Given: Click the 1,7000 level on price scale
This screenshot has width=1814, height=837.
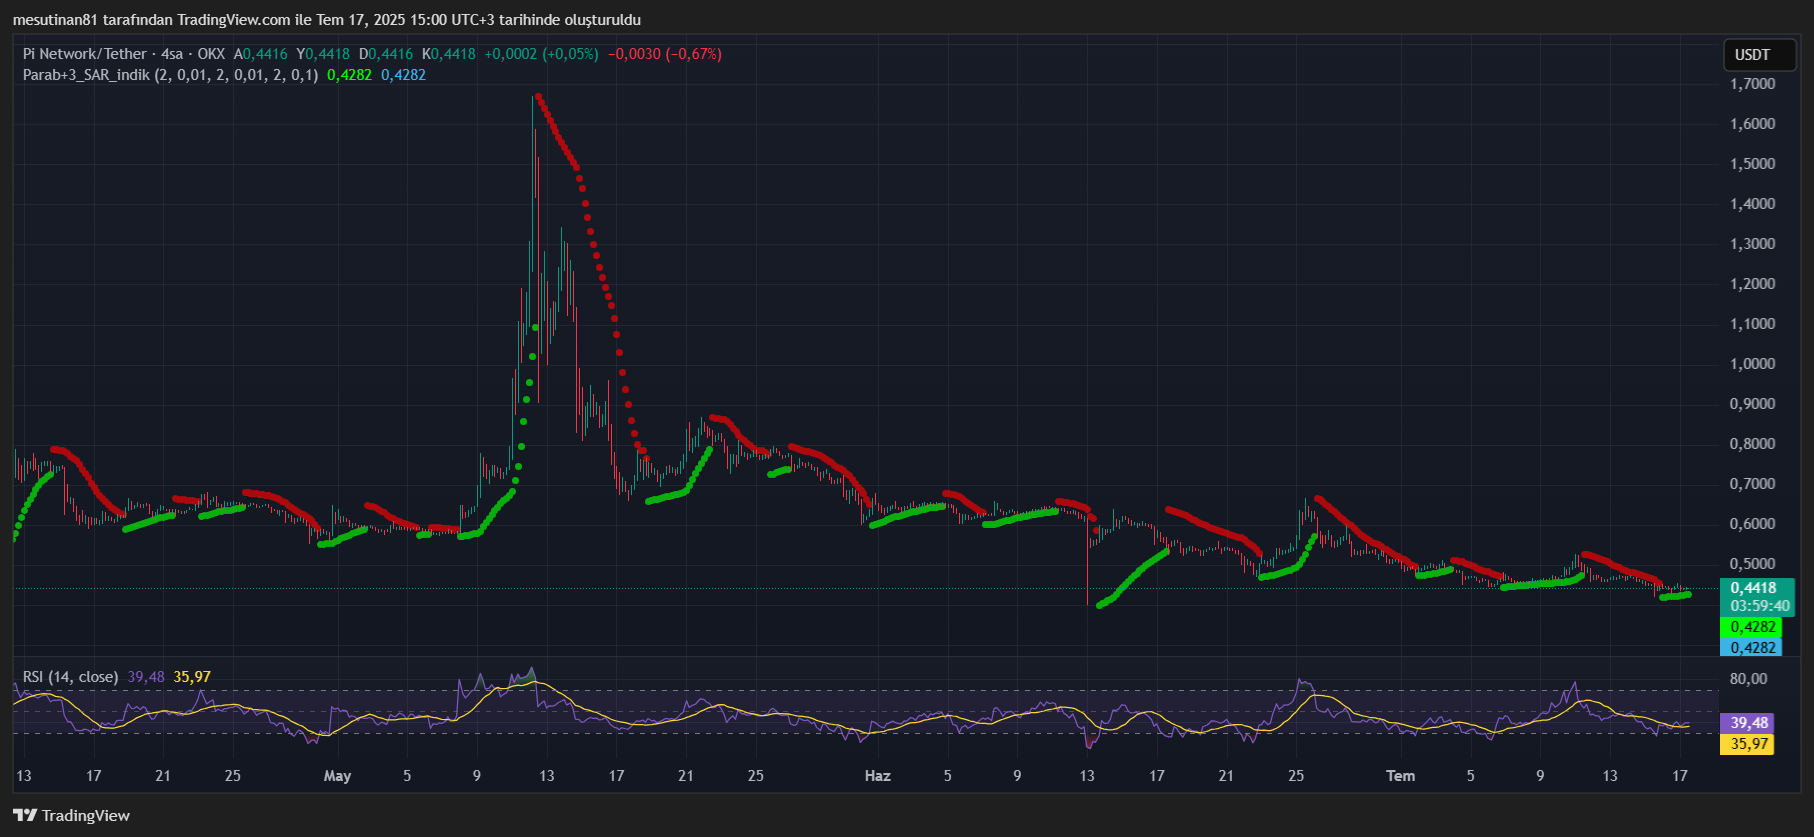Looking at the screenshot, I should pos(1752,84).
